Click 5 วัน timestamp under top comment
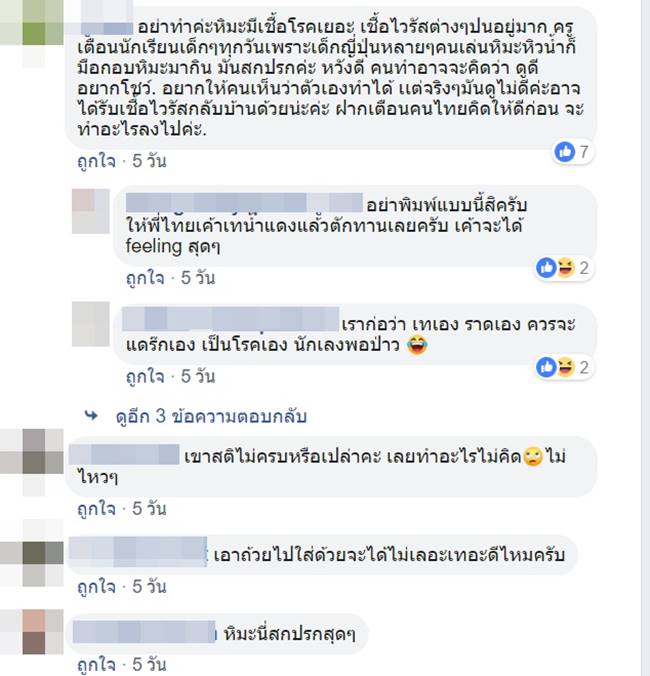Viewport: 650px width, 676px height. 149,161
